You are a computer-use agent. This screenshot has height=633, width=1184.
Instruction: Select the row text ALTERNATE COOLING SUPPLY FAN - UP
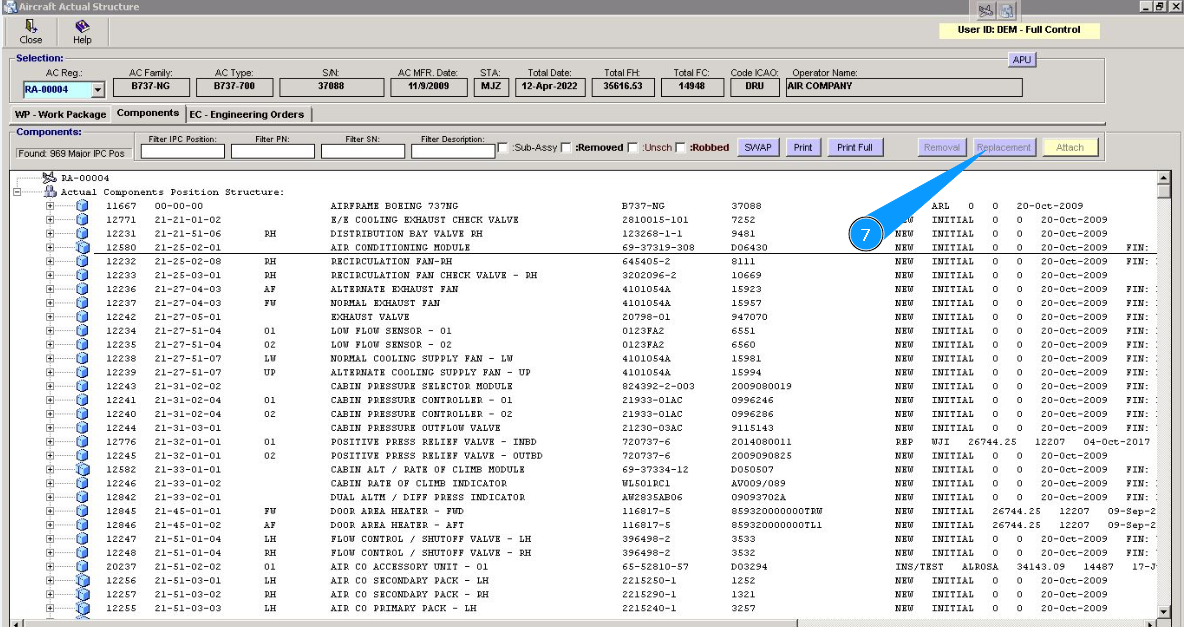click(430, 372)
